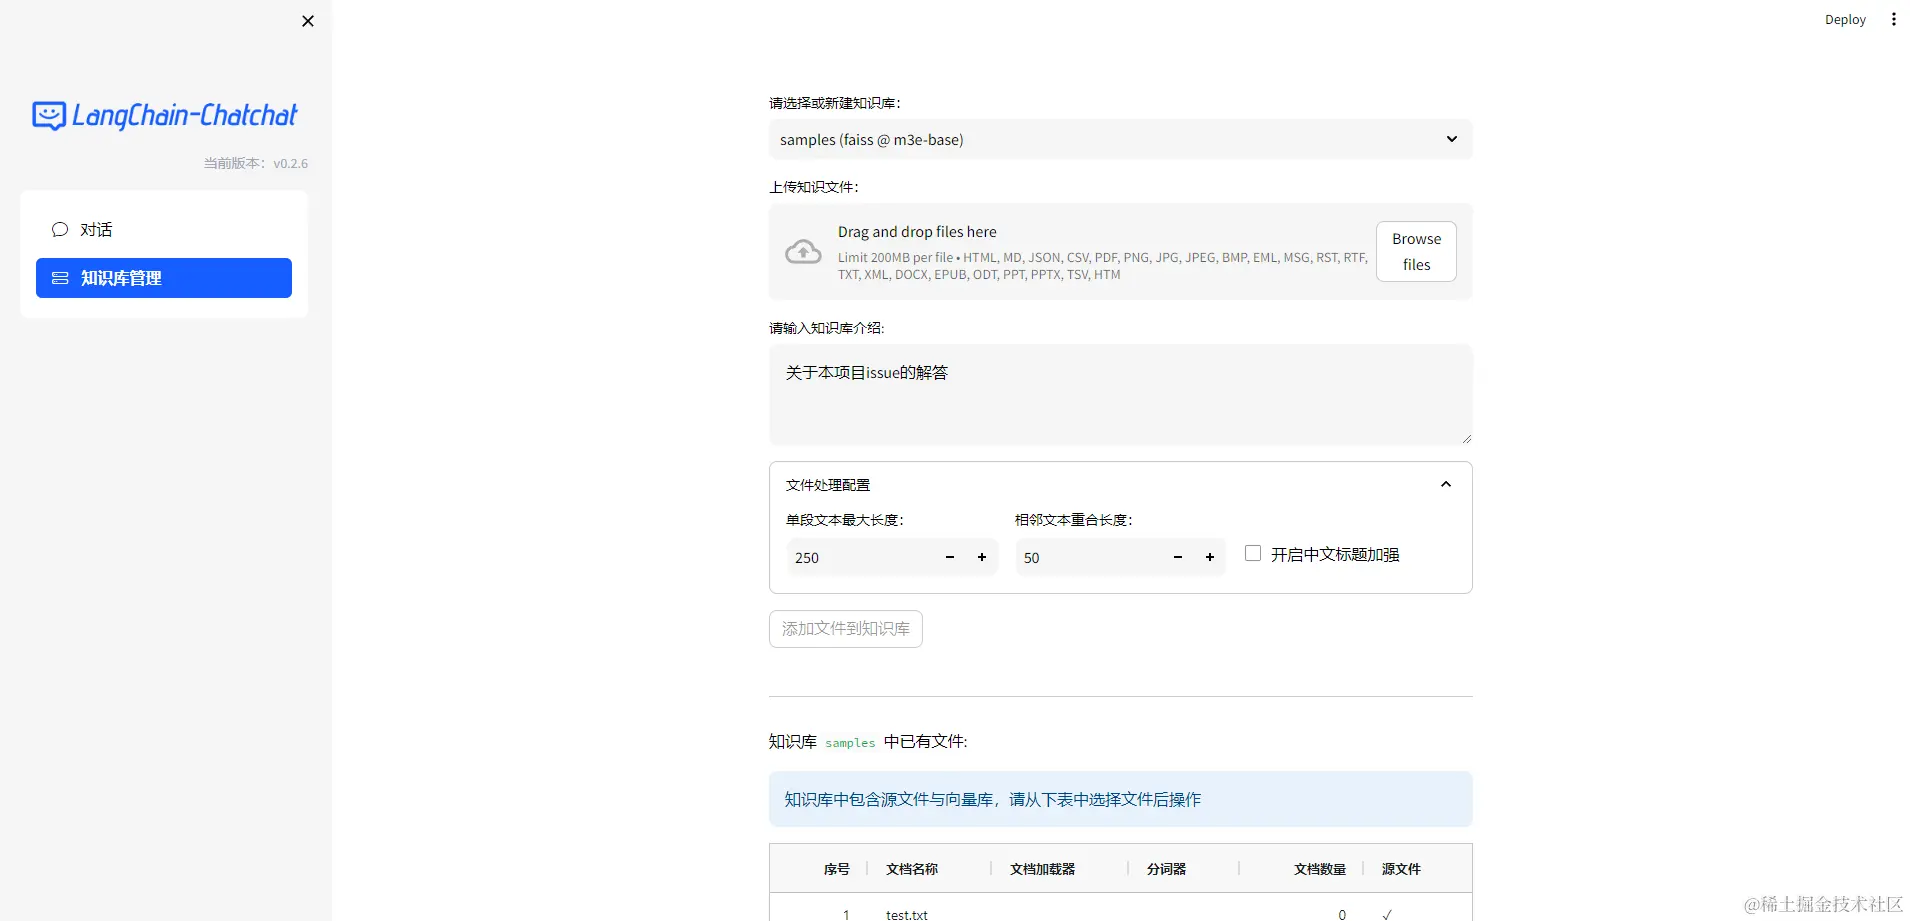Click inside the 知识库介绍 text area

click(1119, 395)
